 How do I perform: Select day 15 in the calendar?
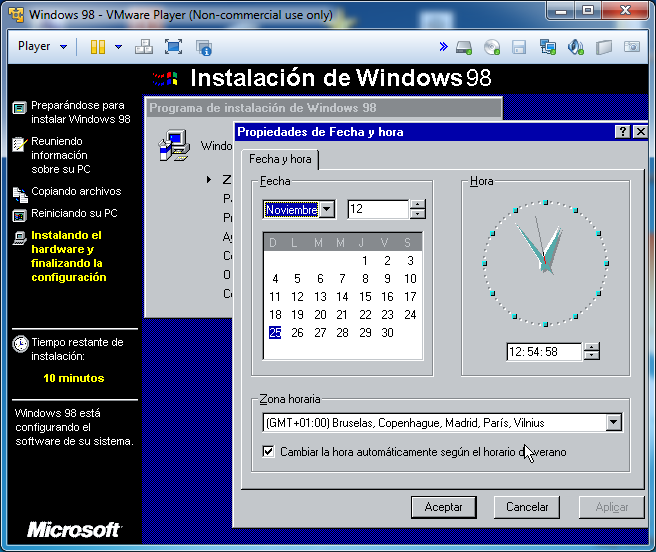[365, 297]
